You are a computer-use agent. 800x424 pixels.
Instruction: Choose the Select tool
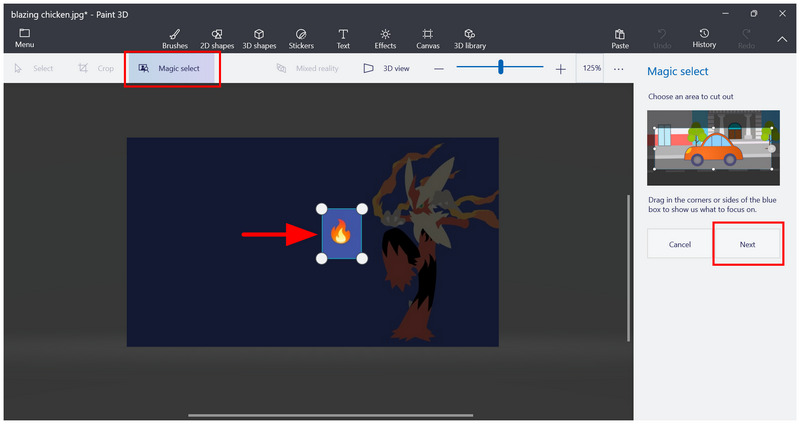pyautogui.click(x=34, y=68)
